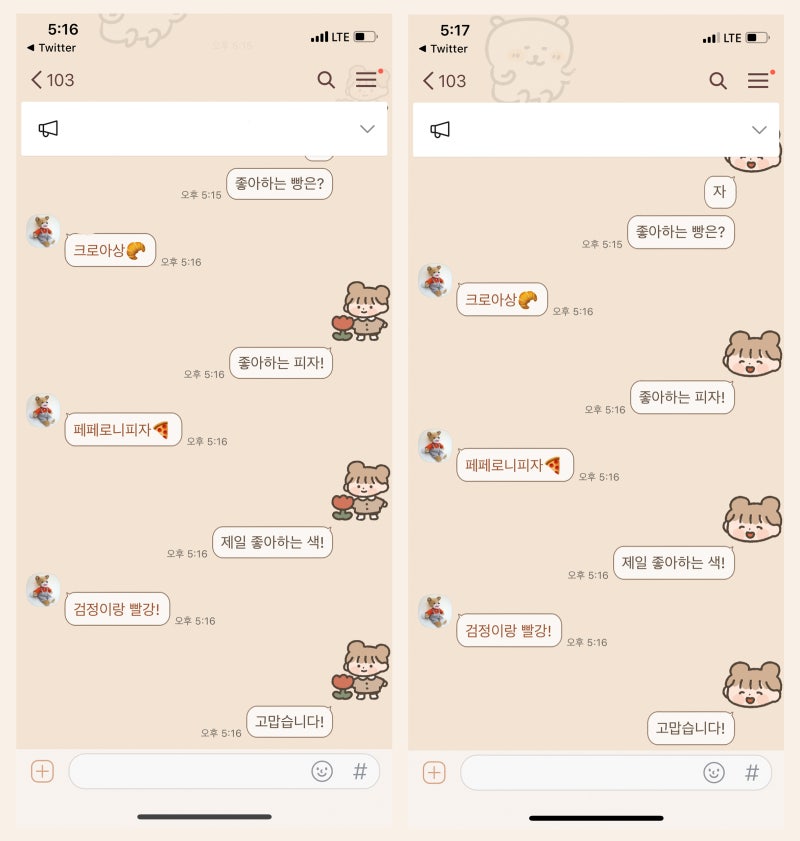Go back via 103 in right chat

pos(445,81)
